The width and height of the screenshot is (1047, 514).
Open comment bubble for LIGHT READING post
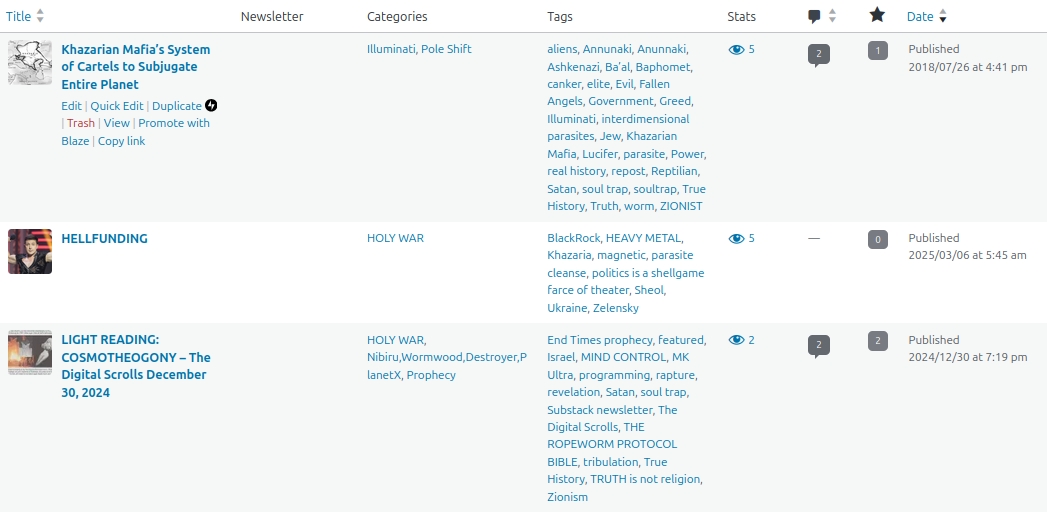point(818,345)
